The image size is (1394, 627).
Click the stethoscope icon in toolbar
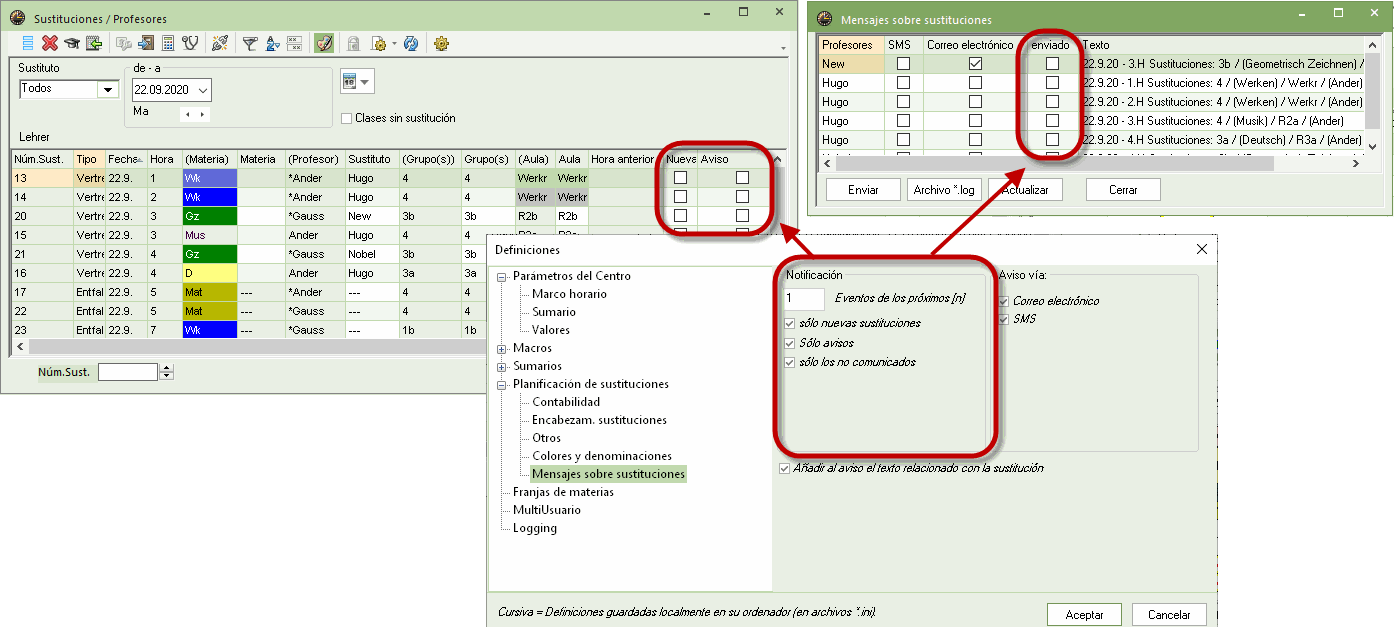point(190,43)
